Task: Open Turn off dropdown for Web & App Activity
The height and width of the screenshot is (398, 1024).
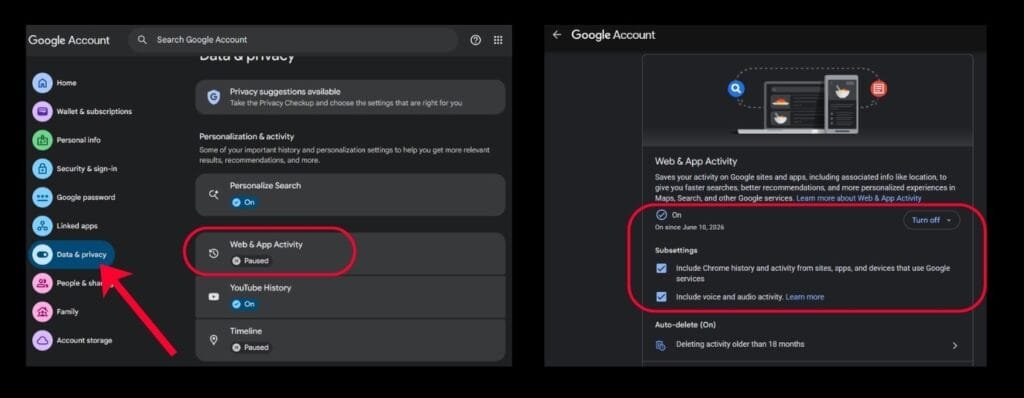Action: pyautogui.click(x=931, y=220)
